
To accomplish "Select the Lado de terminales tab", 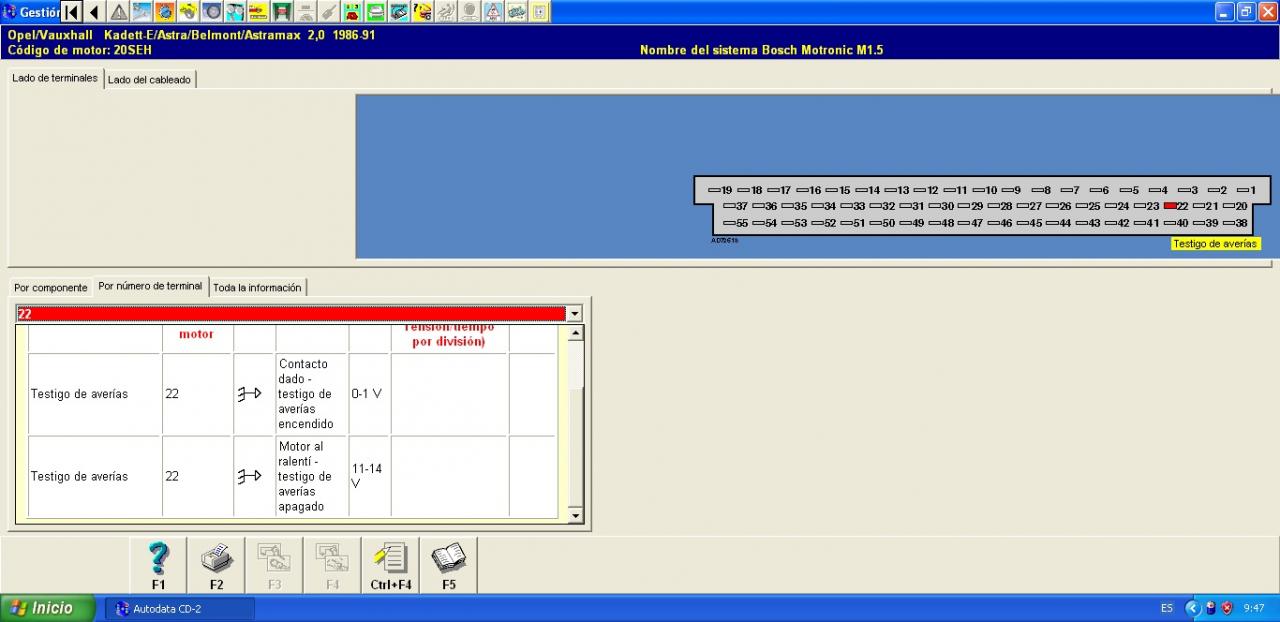I will tap(55, 78).
